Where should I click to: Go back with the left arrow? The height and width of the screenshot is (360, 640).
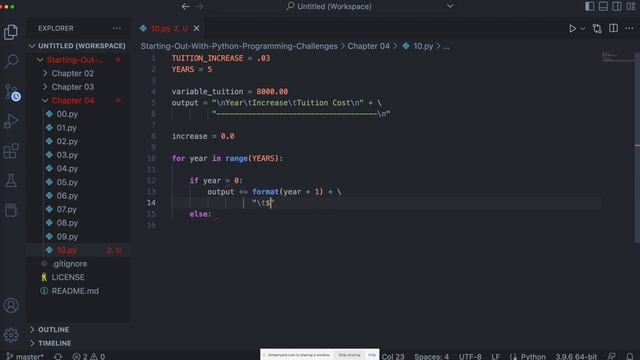[186, 6]
